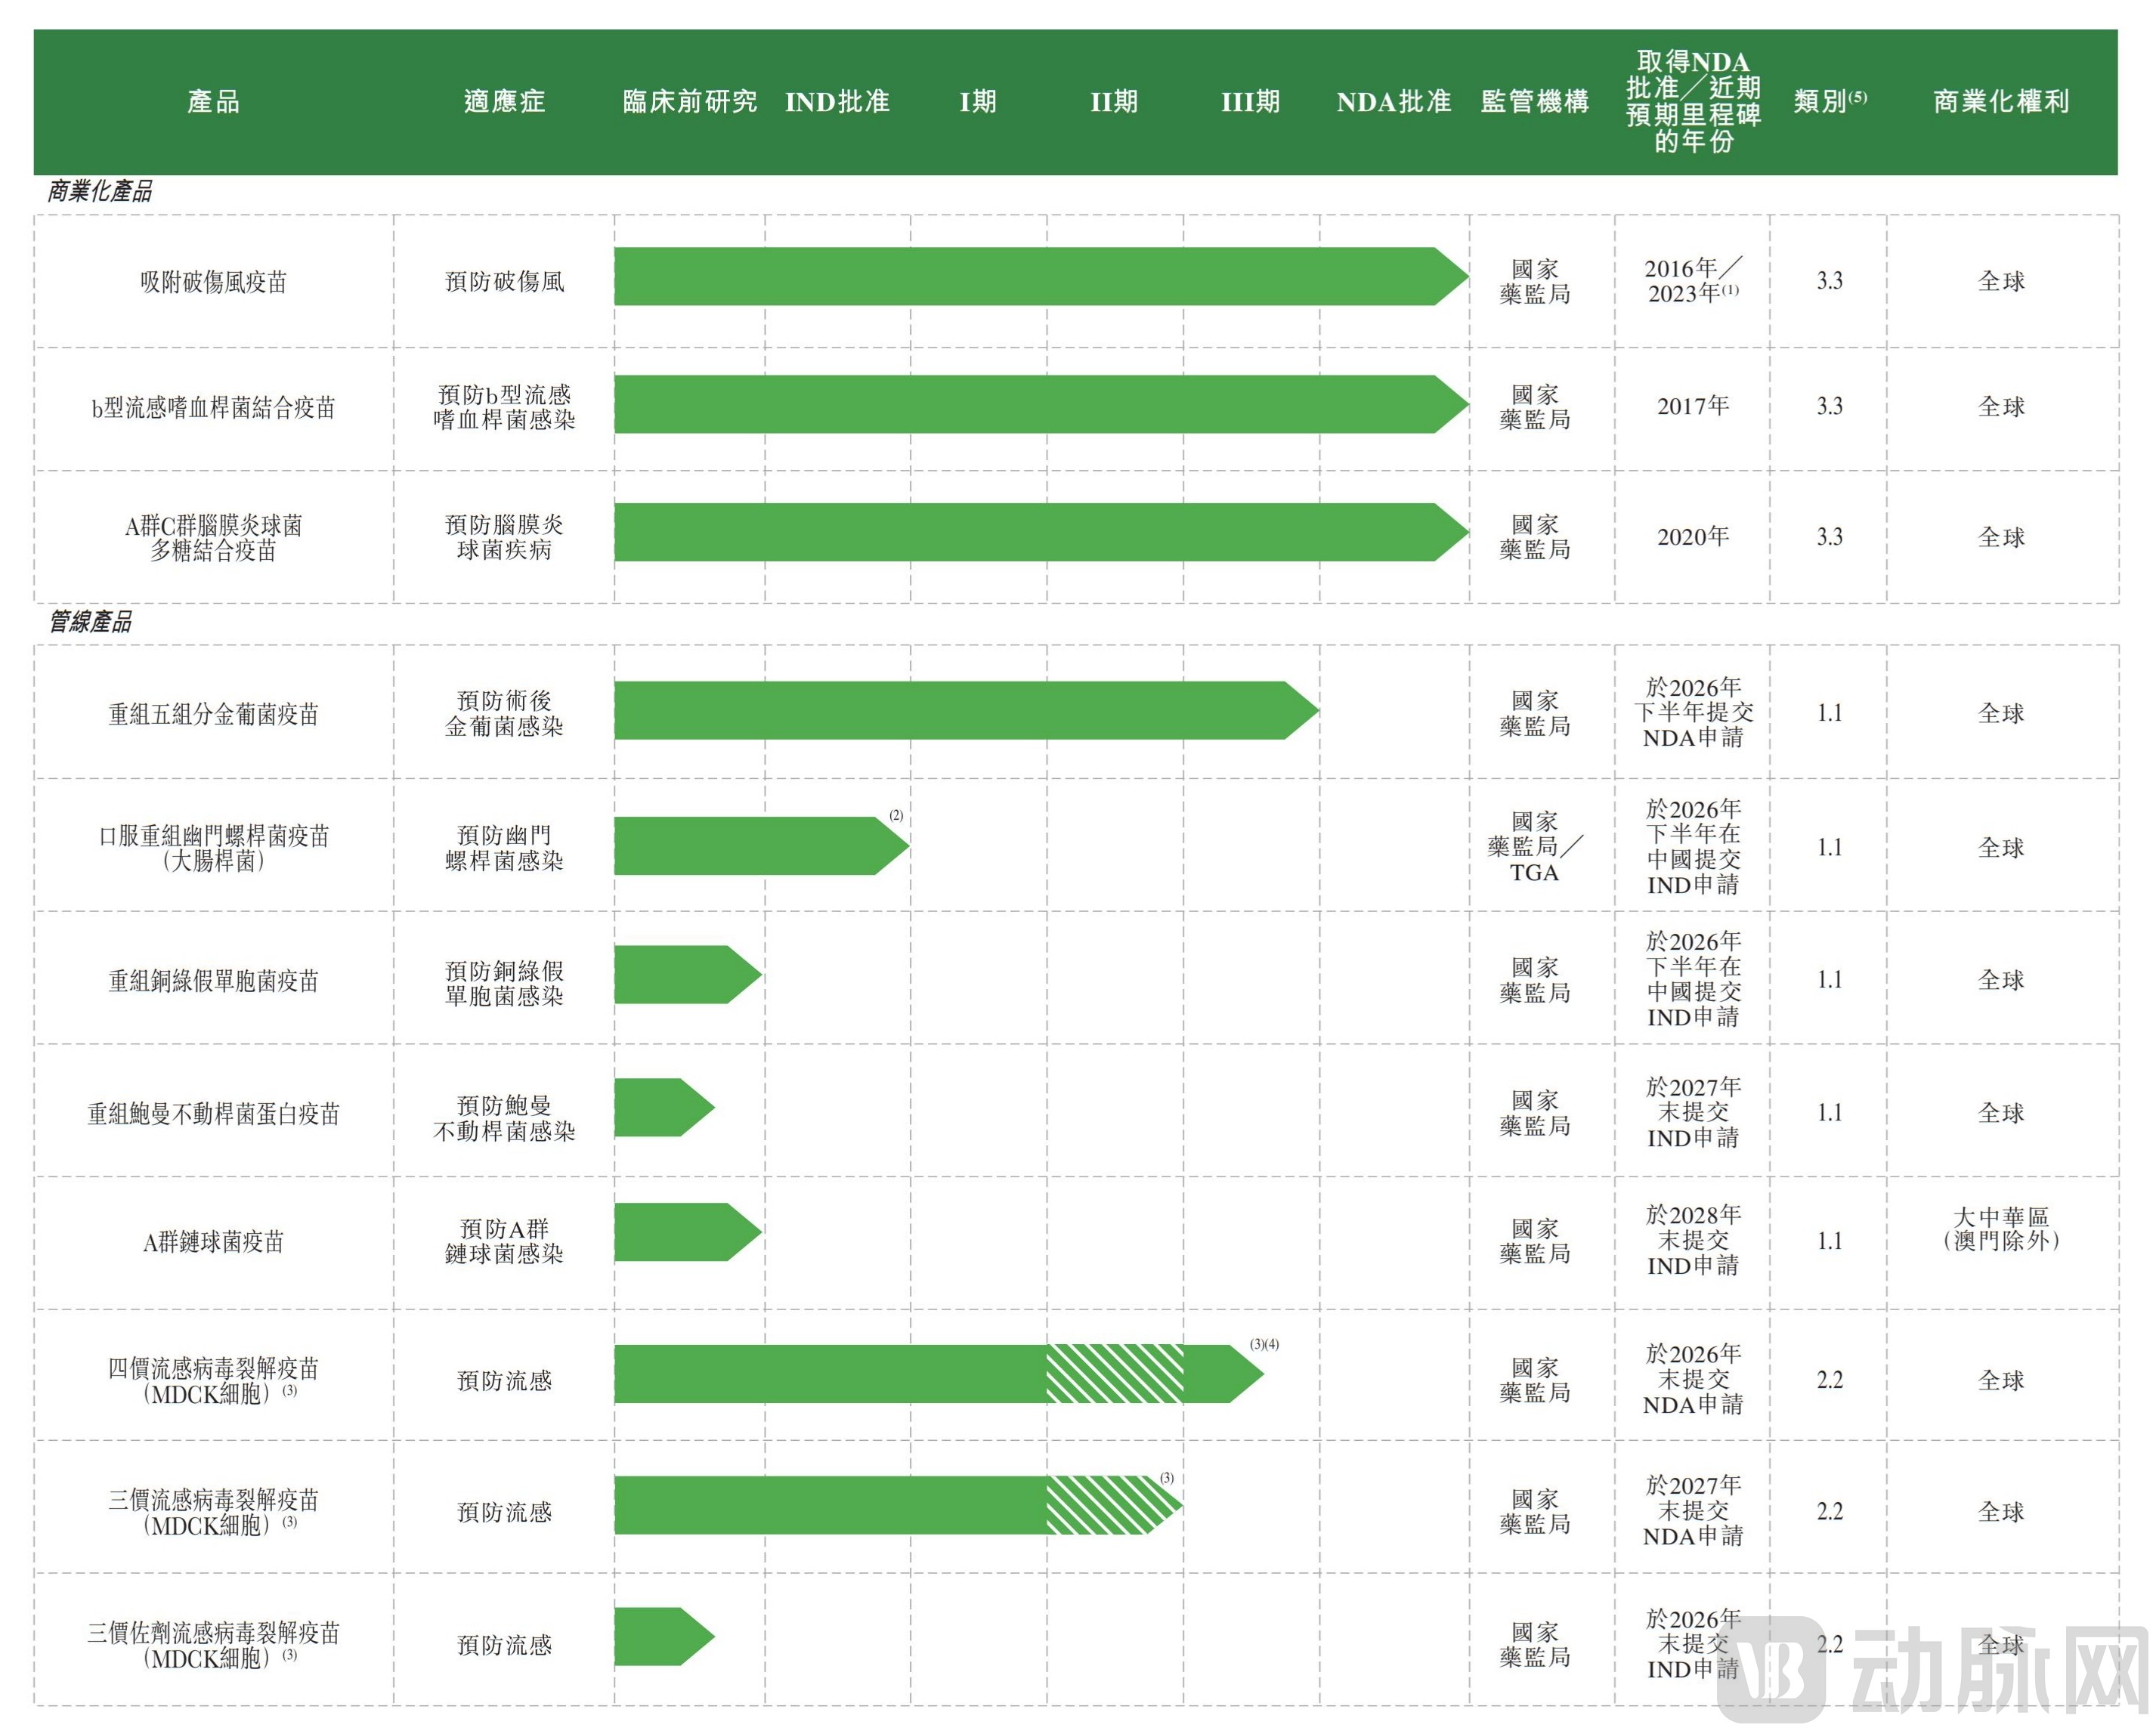The width and height of the screenshot is (2156, 1731).
Task: Click the 國家藥監局／TGA regulator cell
Action: pyautogui.click(x=1534, y=846)
